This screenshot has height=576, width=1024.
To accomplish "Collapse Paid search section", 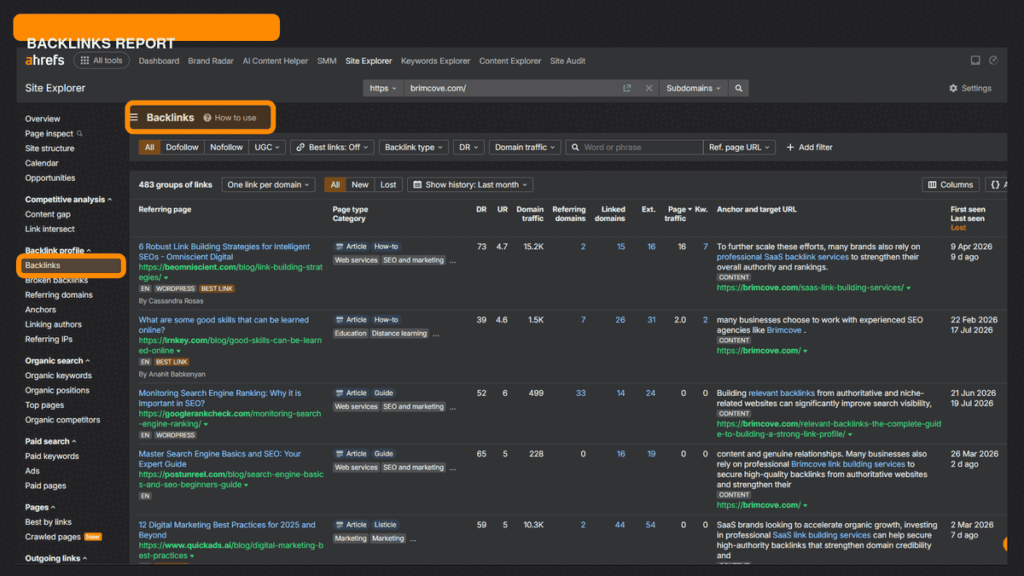I will 50,441.
